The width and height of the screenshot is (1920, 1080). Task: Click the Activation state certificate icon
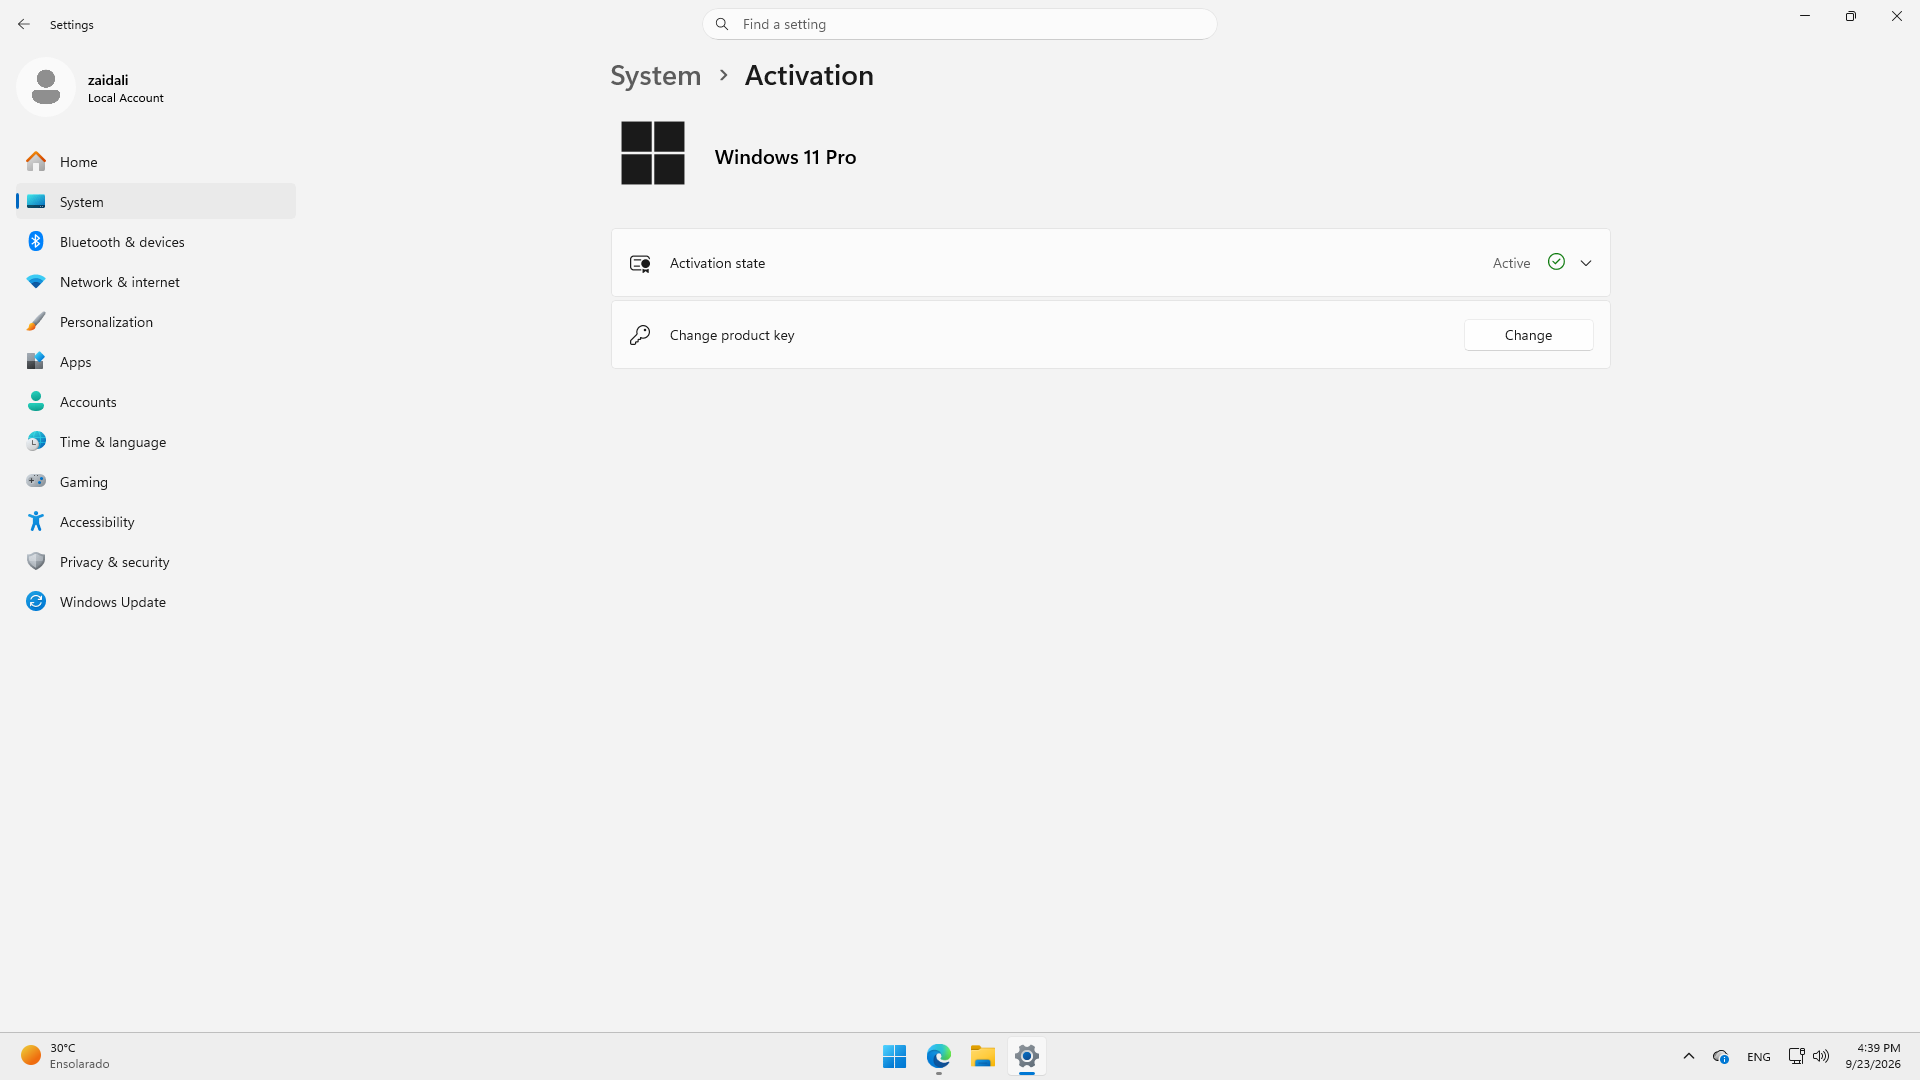click(x=640, y=263)
